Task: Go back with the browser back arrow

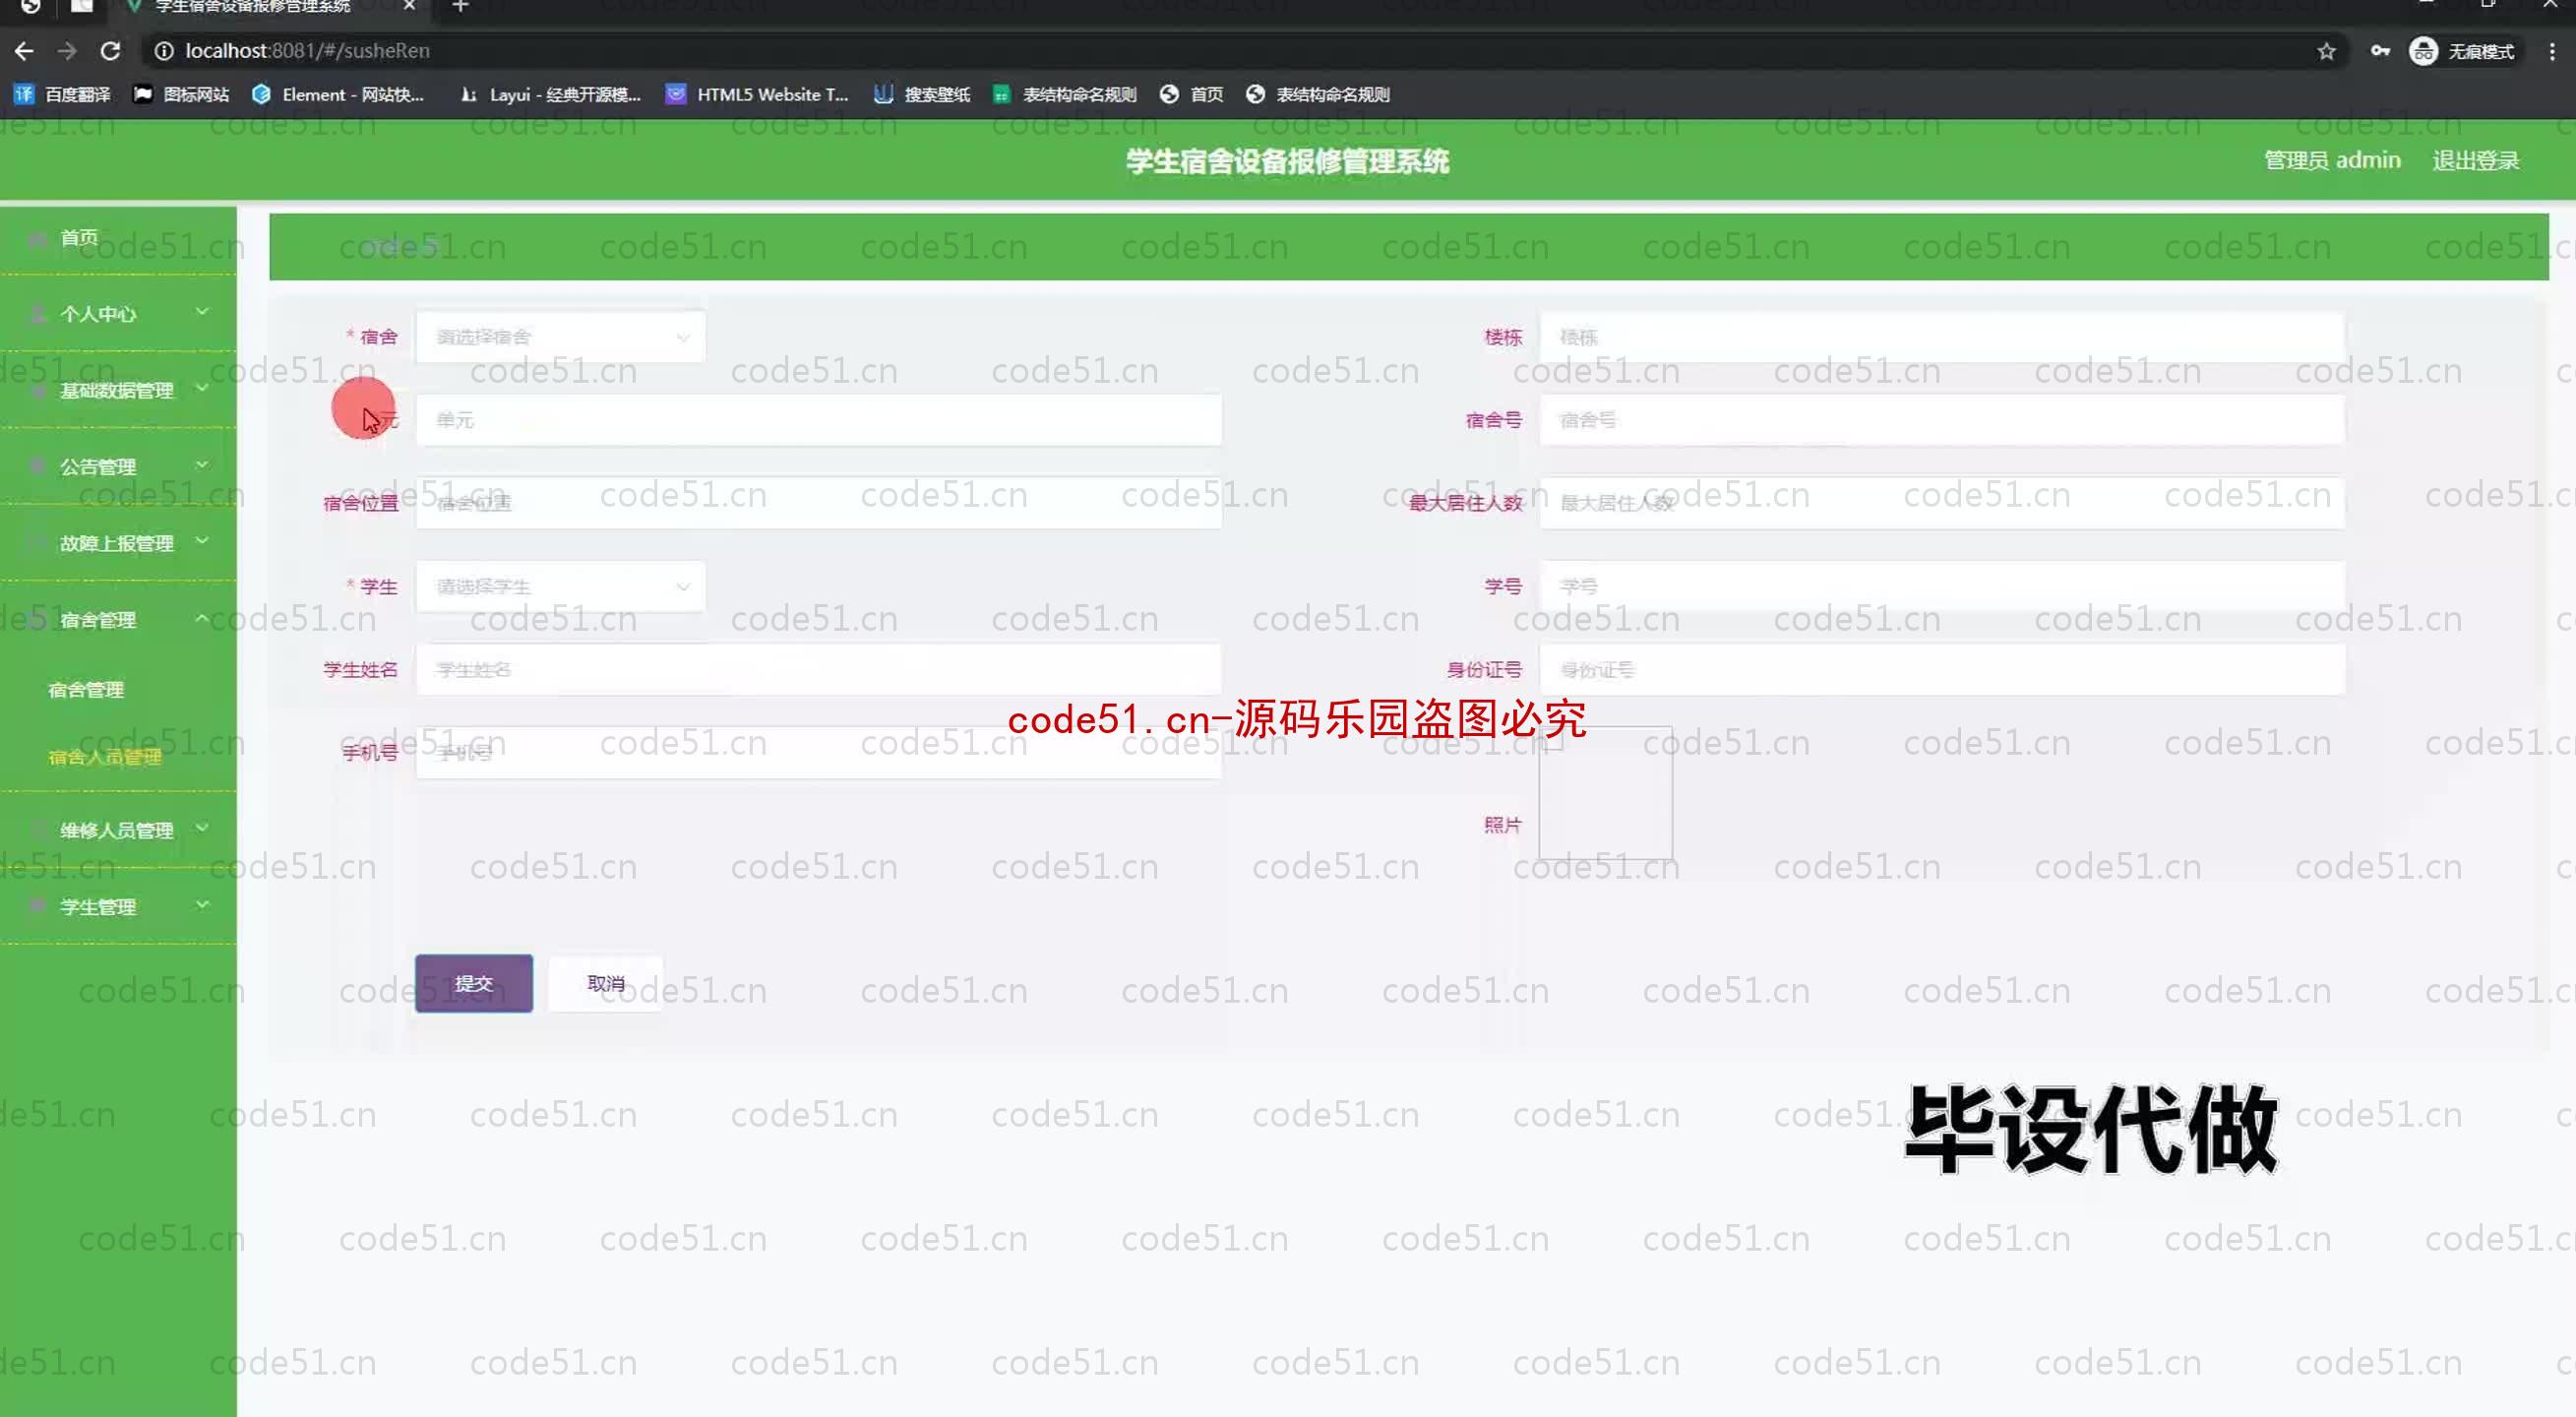Action: [24, 51]
